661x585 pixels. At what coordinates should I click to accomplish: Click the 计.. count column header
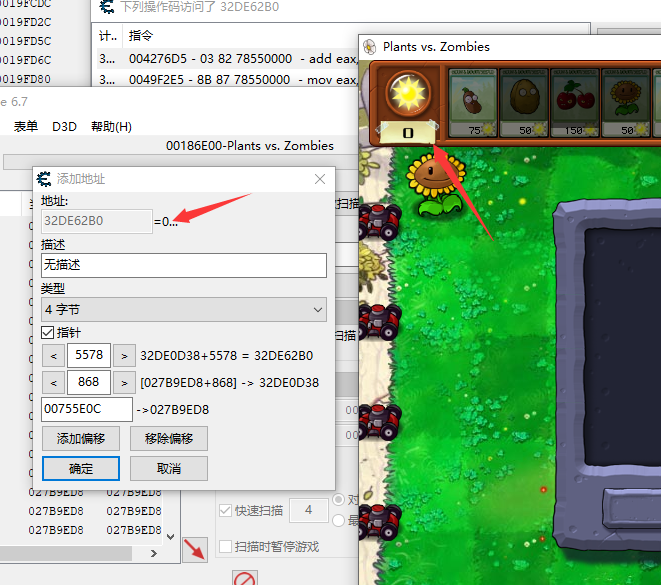[x=108, y=36]
